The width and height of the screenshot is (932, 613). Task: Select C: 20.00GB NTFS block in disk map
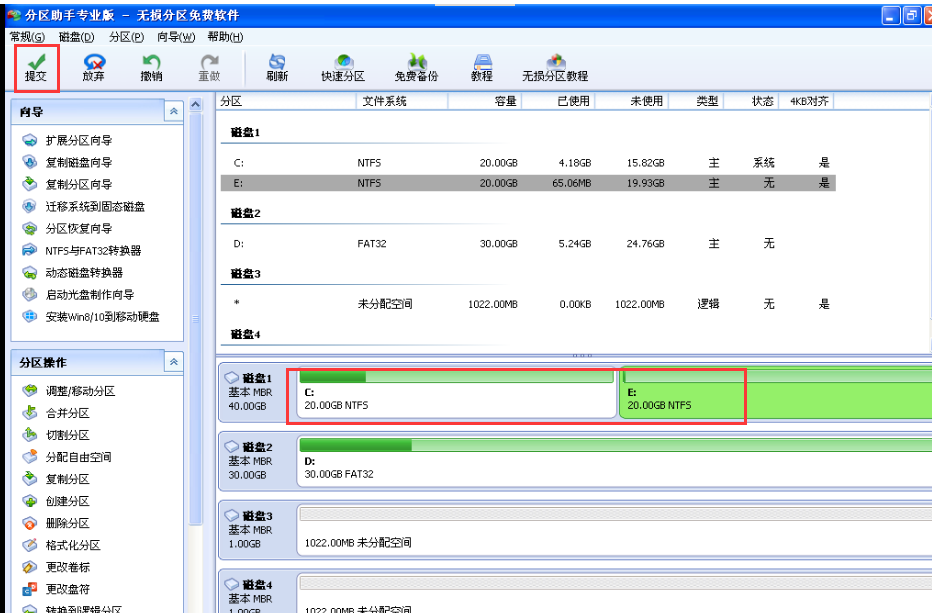tap(456, 393)
